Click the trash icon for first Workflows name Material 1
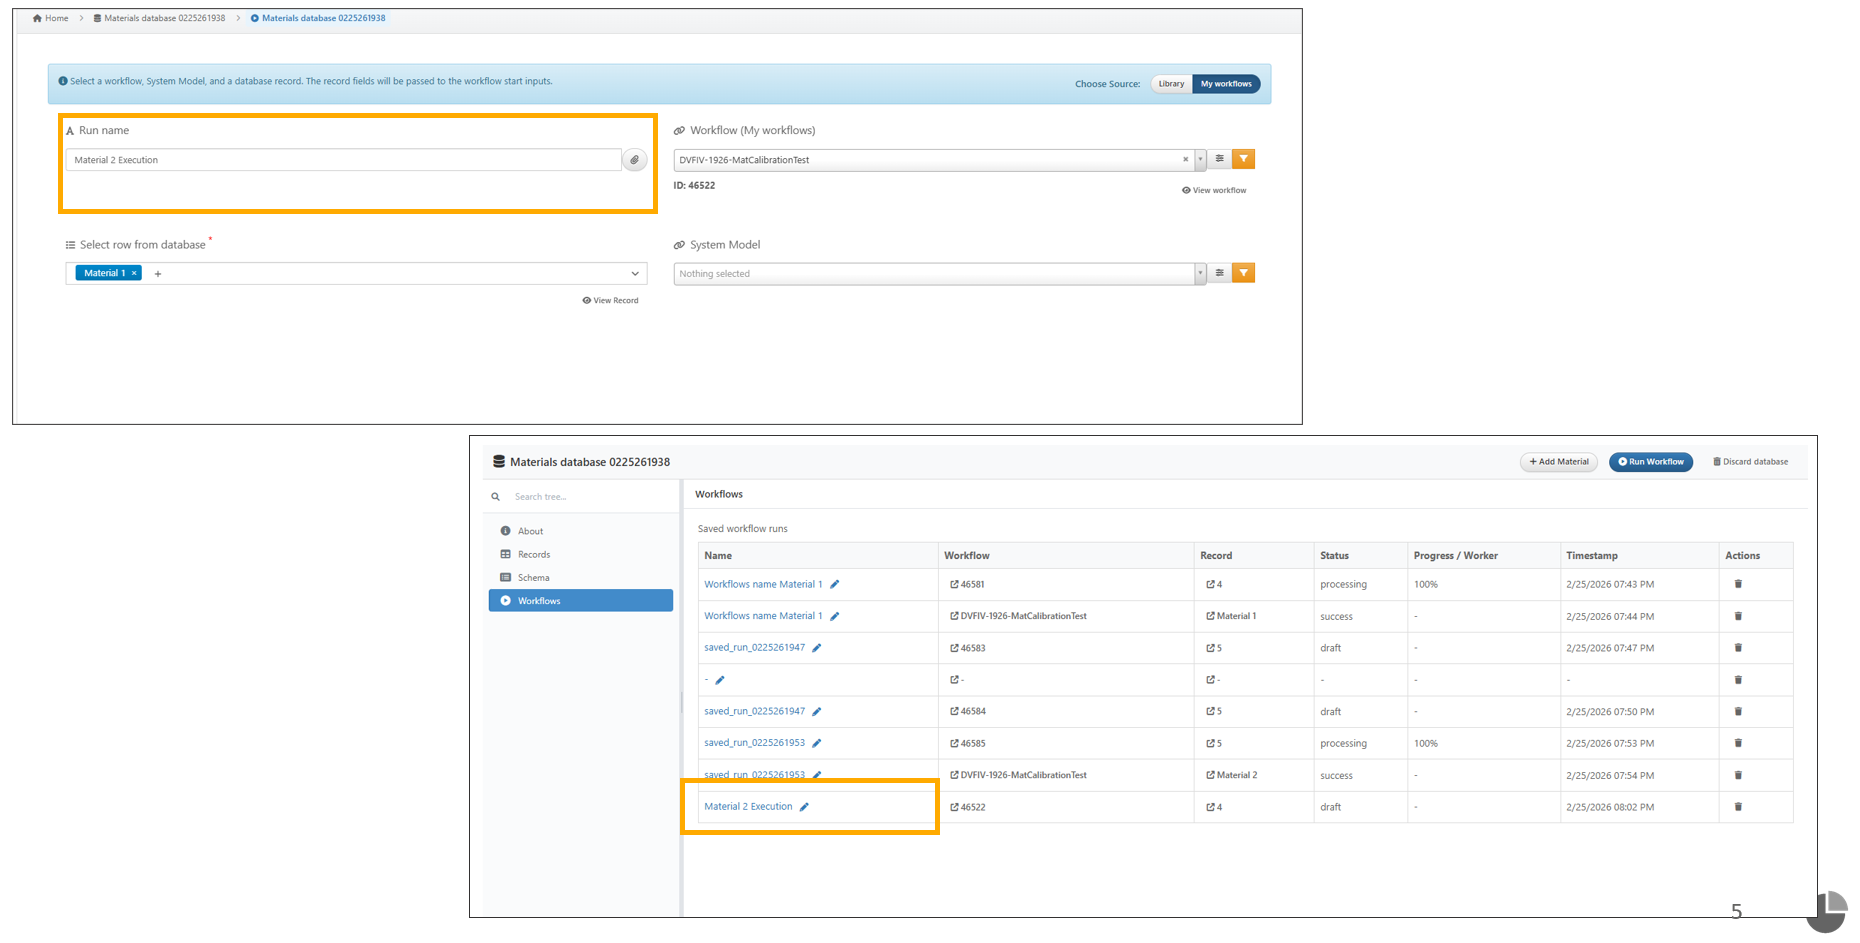Viewport: 1860px width, 943px height. (1738, 584)
